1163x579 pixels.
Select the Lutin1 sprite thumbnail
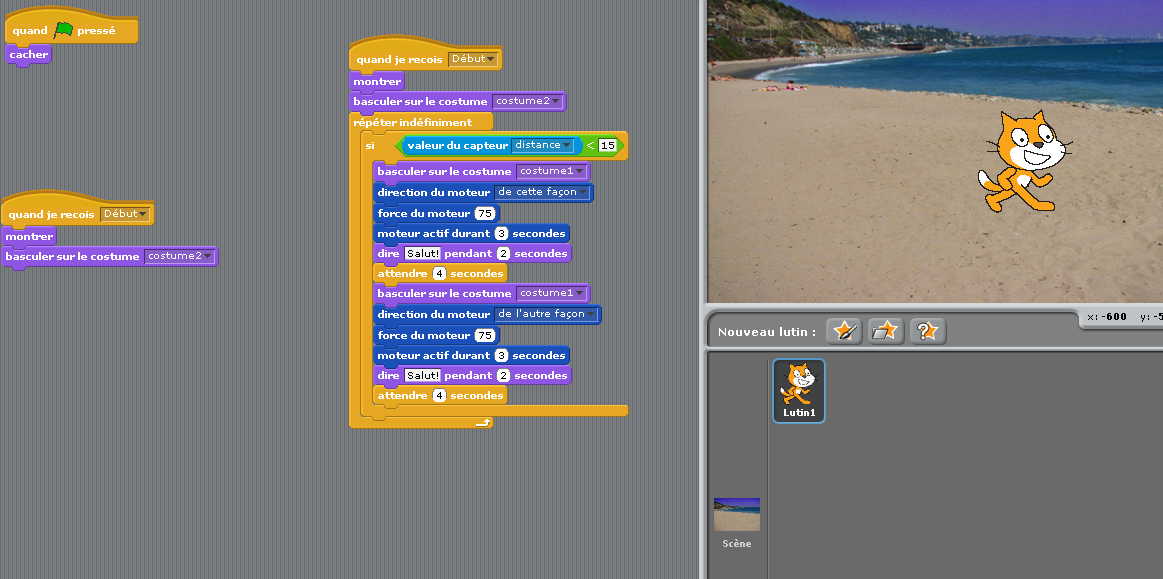[x=799, y=391]
